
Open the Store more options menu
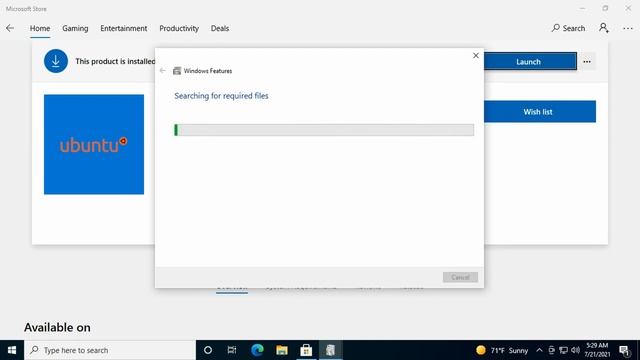(628, 28)
